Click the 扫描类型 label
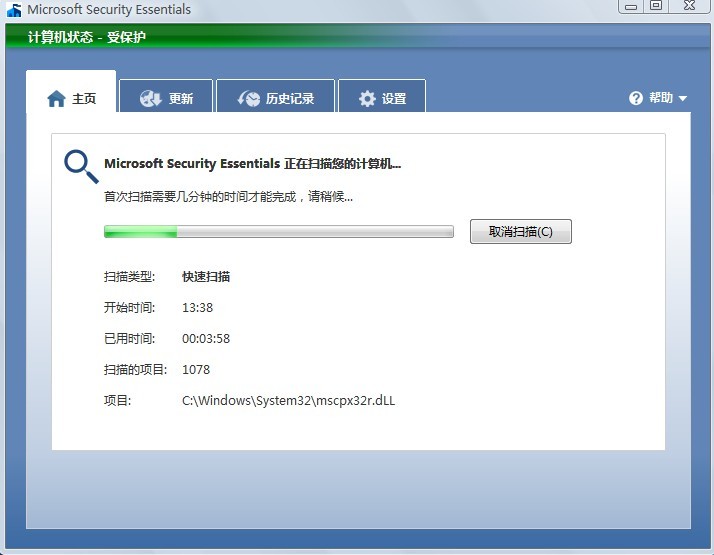Image resolution: width=714 pixels, height=555 pixels. (129, 277)
